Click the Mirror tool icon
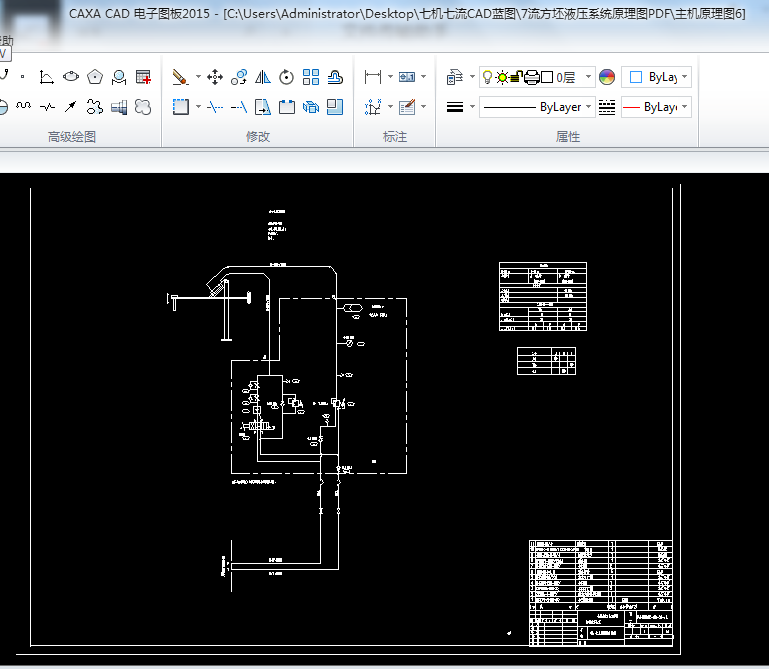This screenshot has height=669, width=769. pos(262,77)
